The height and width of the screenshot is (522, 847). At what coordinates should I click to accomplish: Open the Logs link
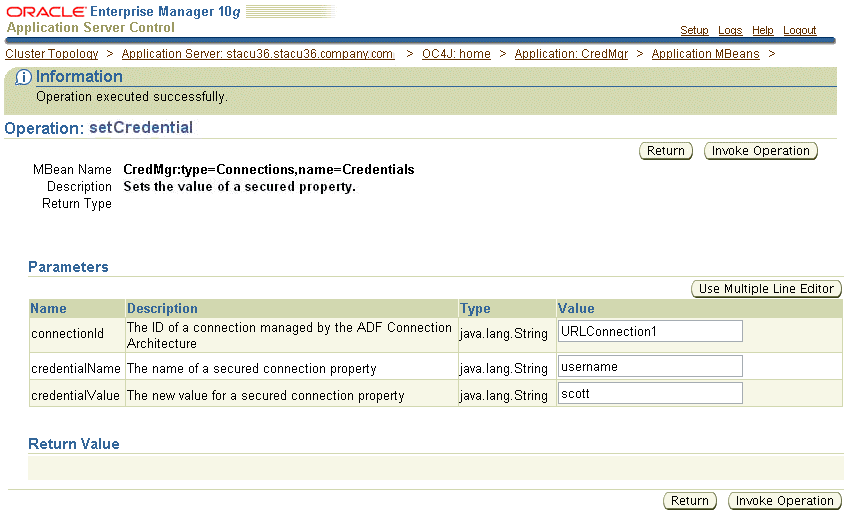pyautogui.click(x=730, y=30)
